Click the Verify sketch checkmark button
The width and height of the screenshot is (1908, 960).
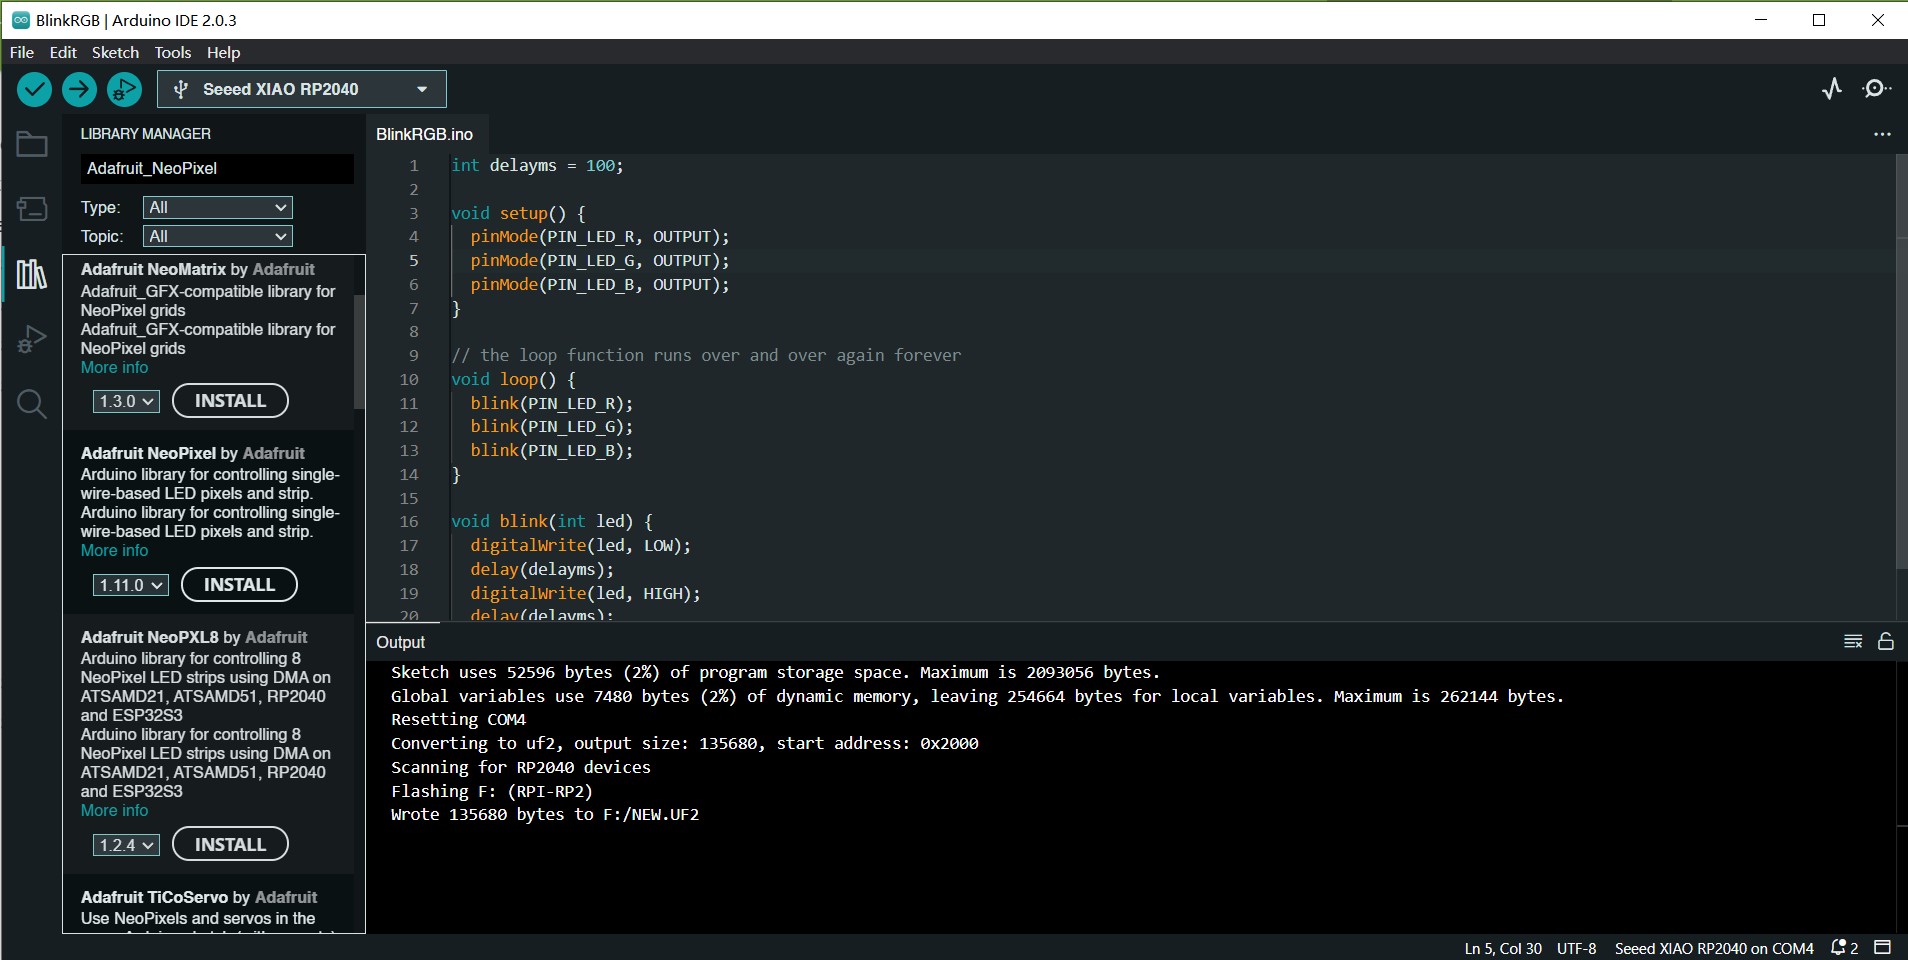(x=34, y=90)
